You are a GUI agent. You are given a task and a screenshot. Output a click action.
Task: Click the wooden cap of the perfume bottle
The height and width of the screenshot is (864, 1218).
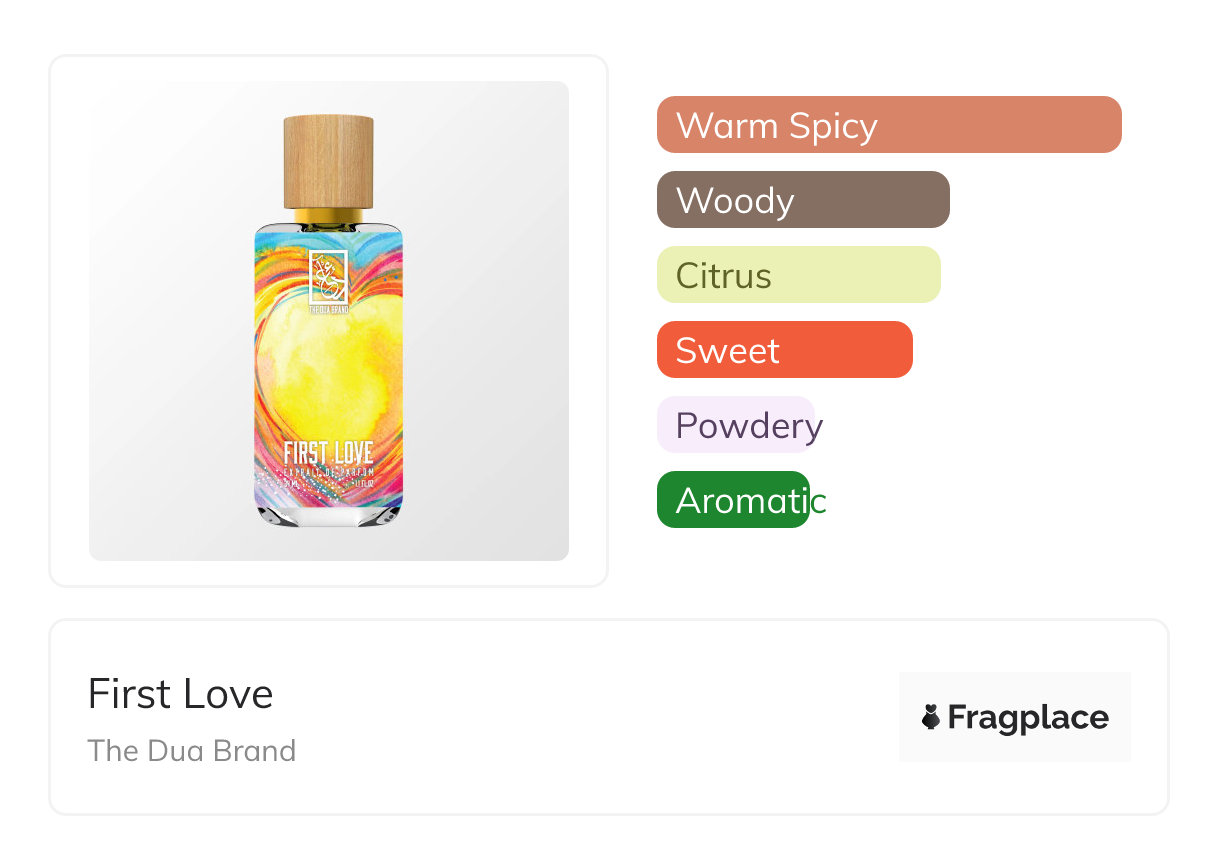(x=328, y=161)
